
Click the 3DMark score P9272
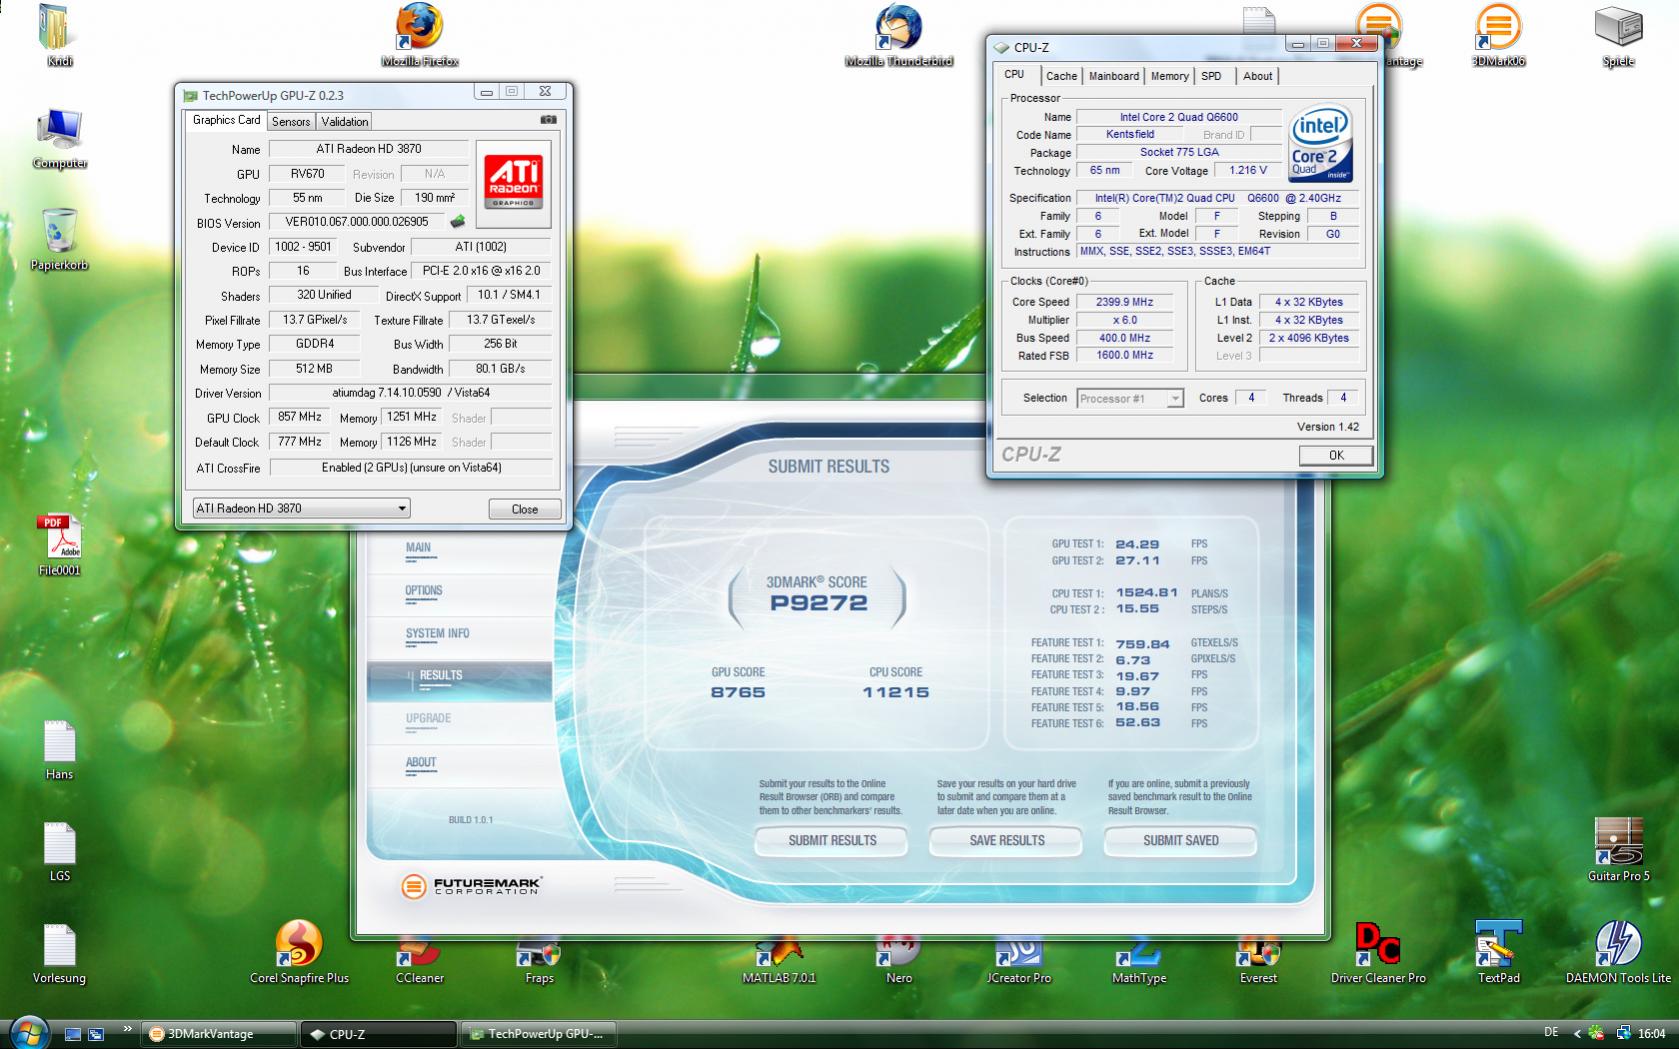[818, 603]
